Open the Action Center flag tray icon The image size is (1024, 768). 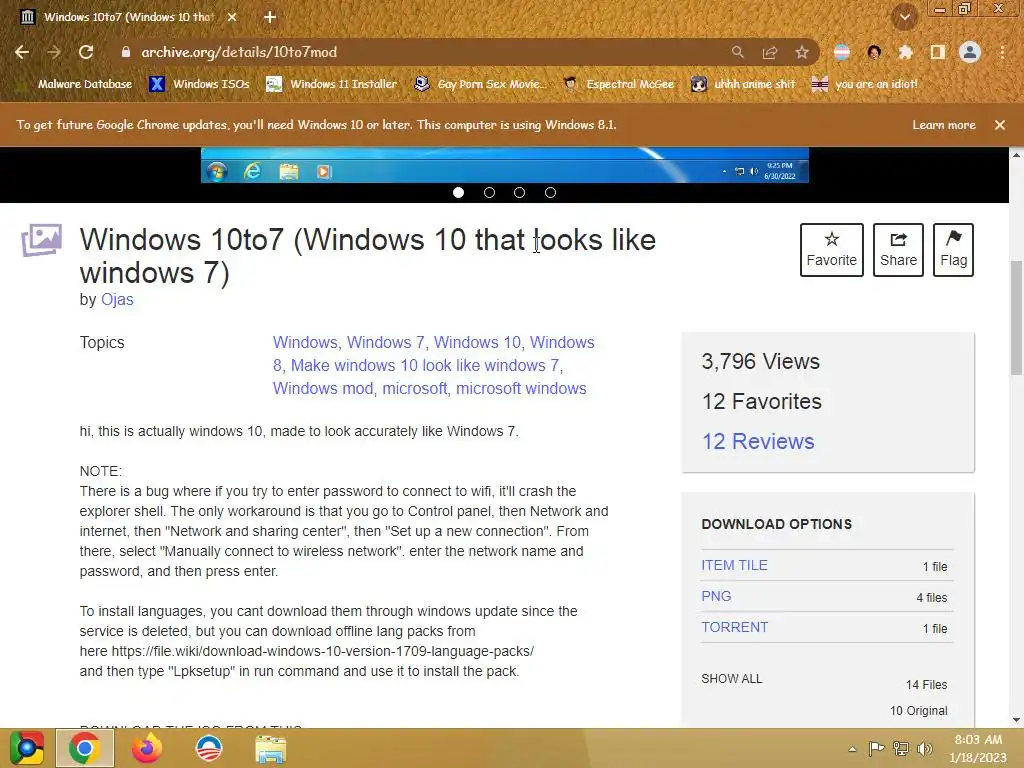(876, 748)
